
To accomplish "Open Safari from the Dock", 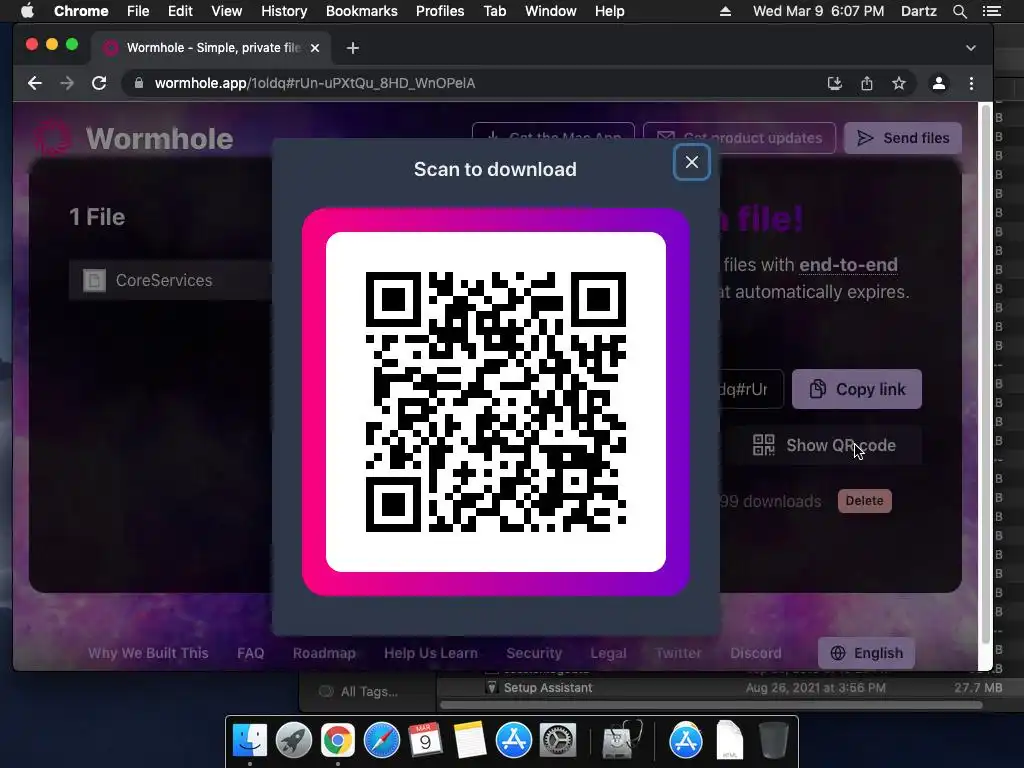I will [381, 741].
